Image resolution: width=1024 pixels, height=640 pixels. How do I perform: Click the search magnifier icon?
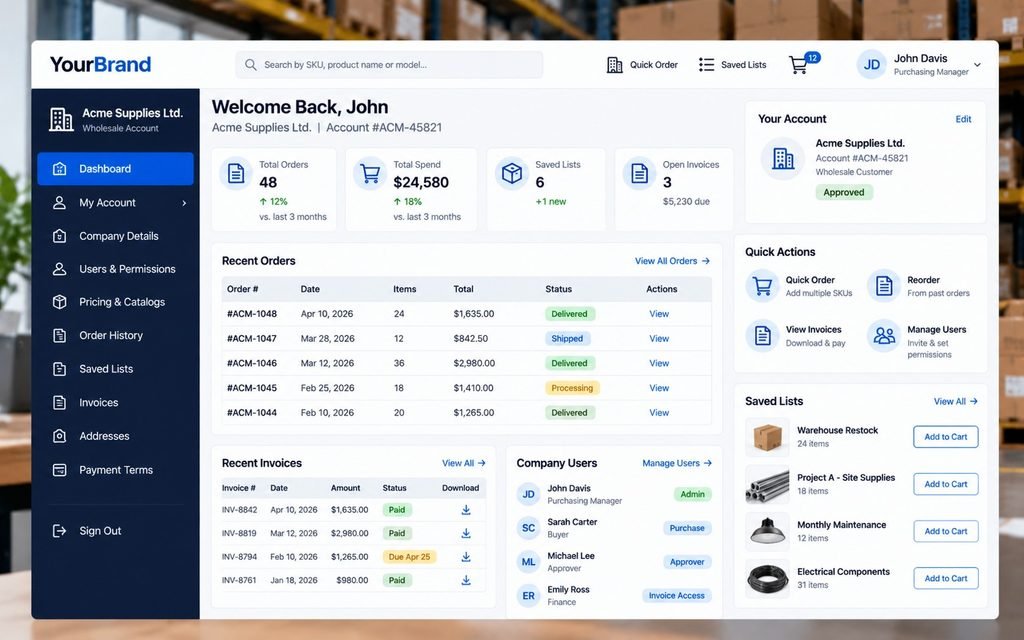click(x=250, y=65)
